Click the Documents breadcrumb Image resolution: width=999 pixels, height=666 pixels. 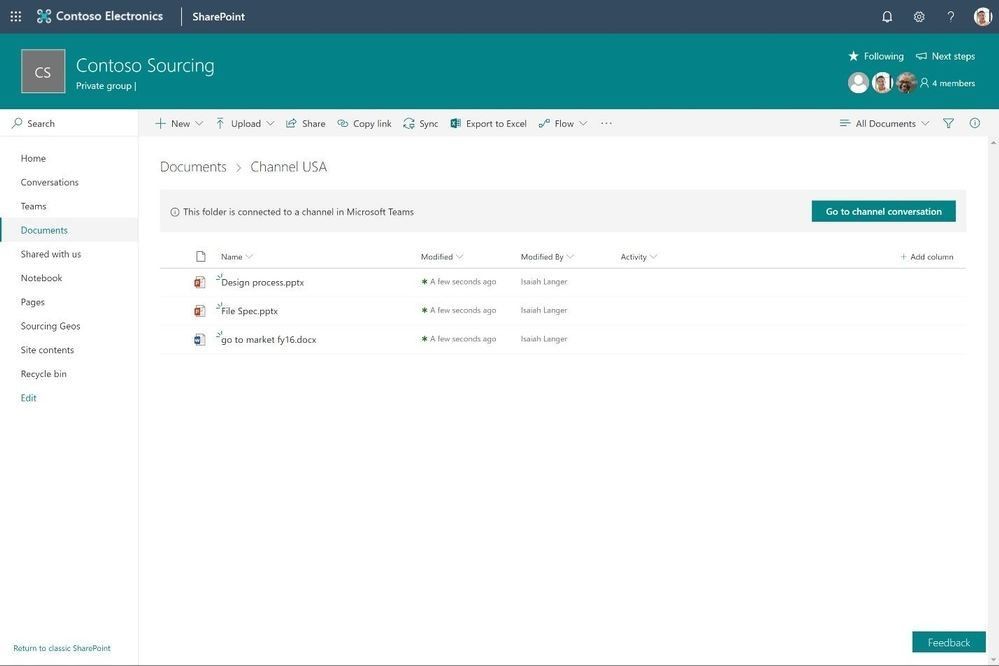point(193,167)
